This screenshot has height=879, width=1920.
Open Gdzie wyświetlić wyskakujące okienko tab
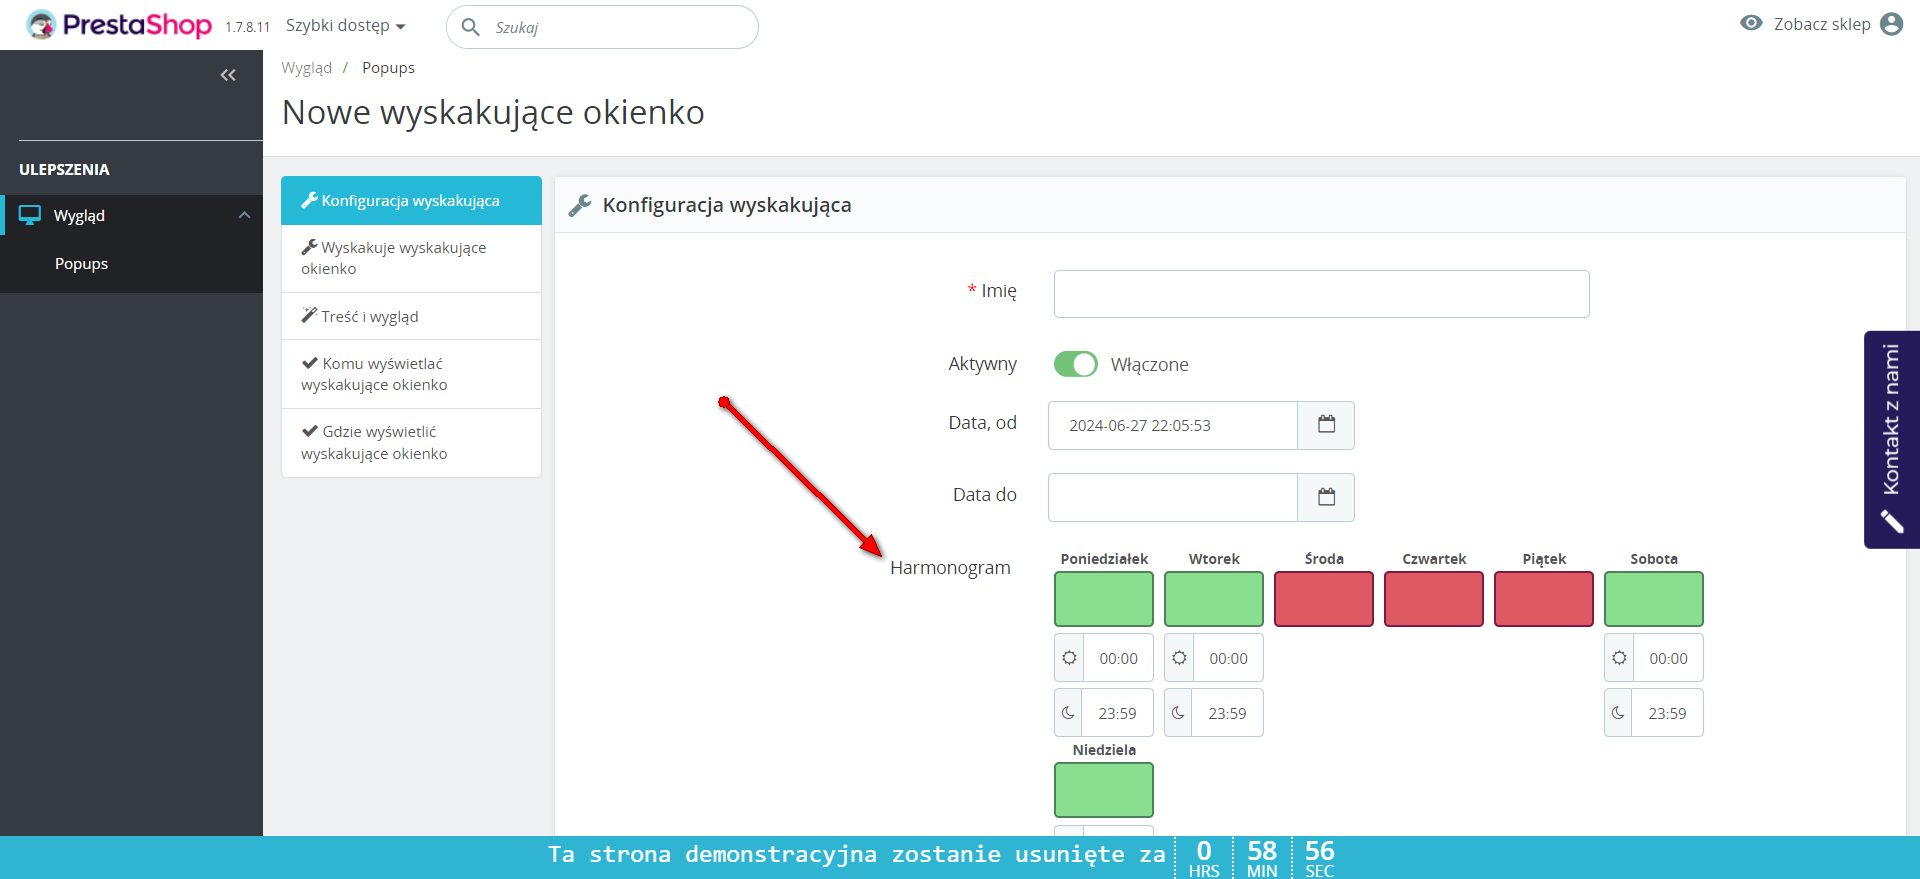pyautogui.click(x=411, y=443)
